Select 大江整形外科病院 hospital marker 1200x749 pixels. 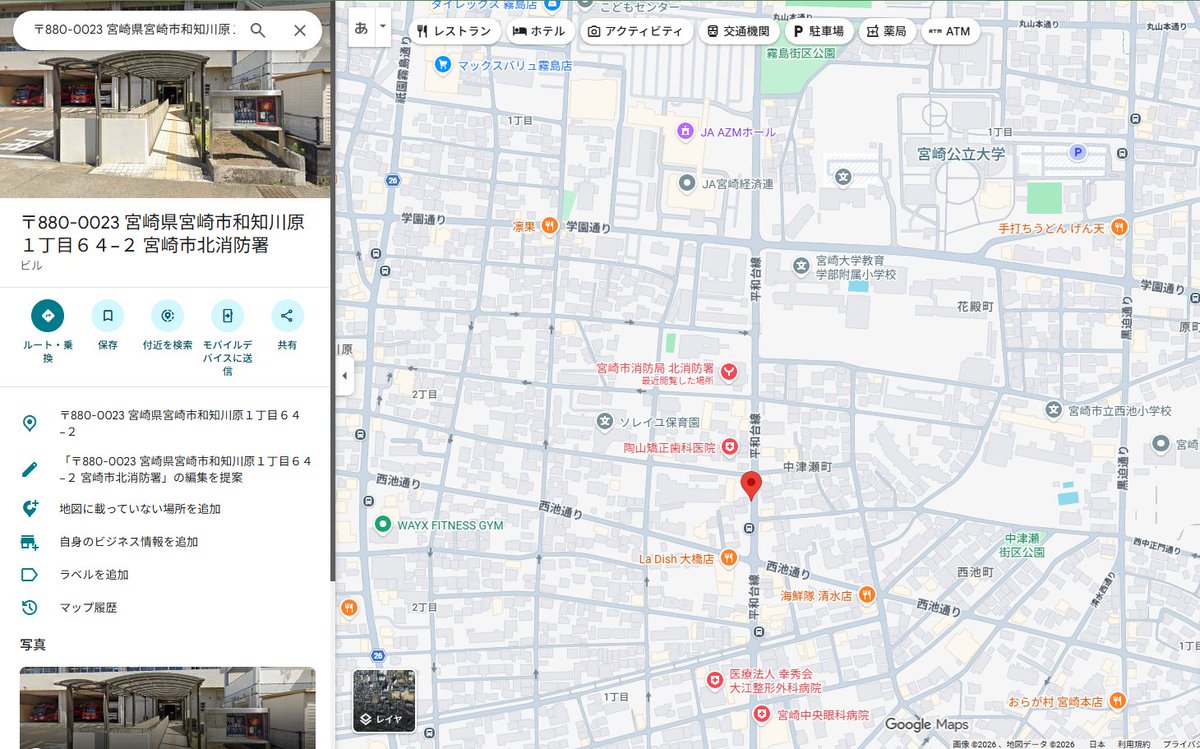click(x=714, y=680)
